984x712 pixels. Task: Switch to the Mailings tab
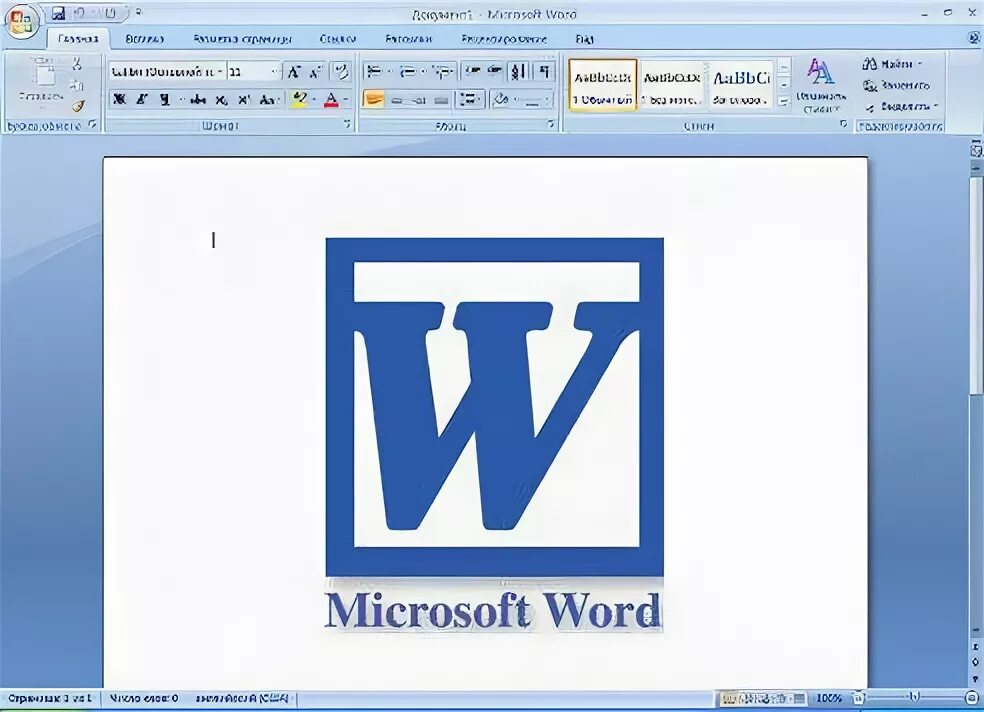(x=409, y=39)
